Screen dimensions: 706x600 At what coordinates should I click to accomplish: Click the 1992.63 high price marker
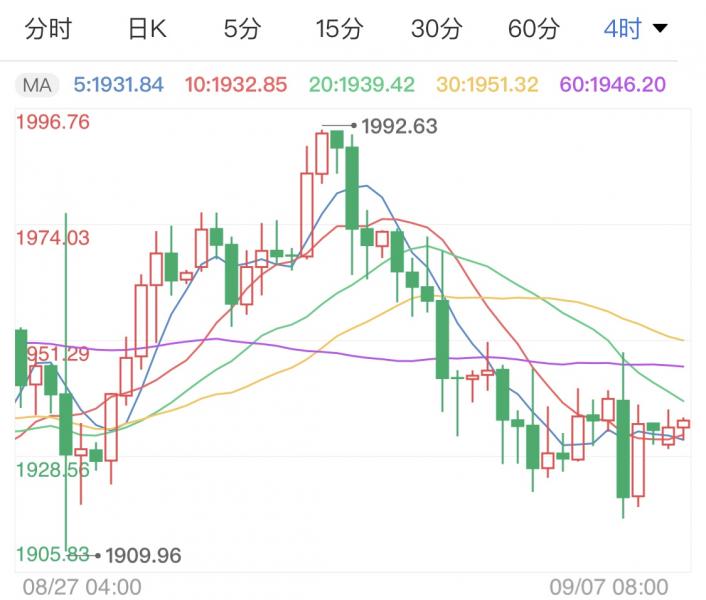click(x=398, y=127)
